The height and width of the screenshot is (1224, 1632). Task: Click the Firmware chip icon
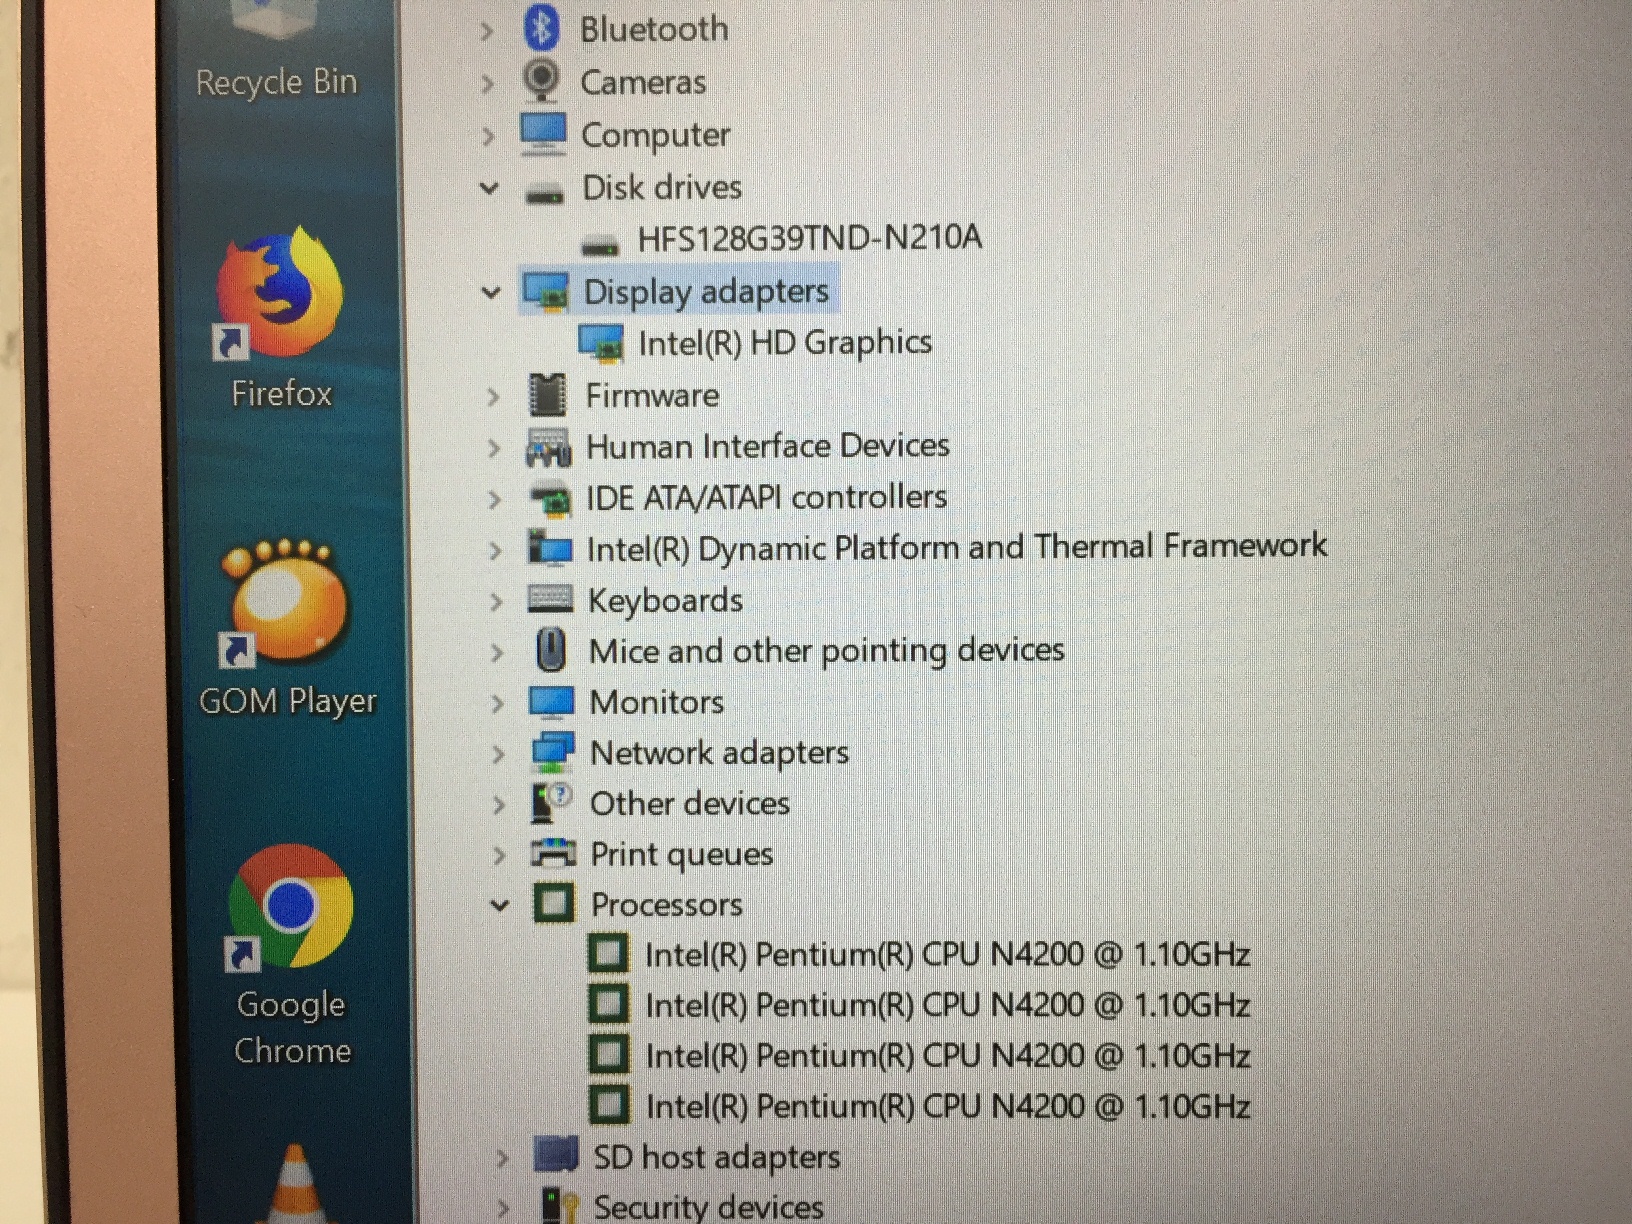coord(547,396)
